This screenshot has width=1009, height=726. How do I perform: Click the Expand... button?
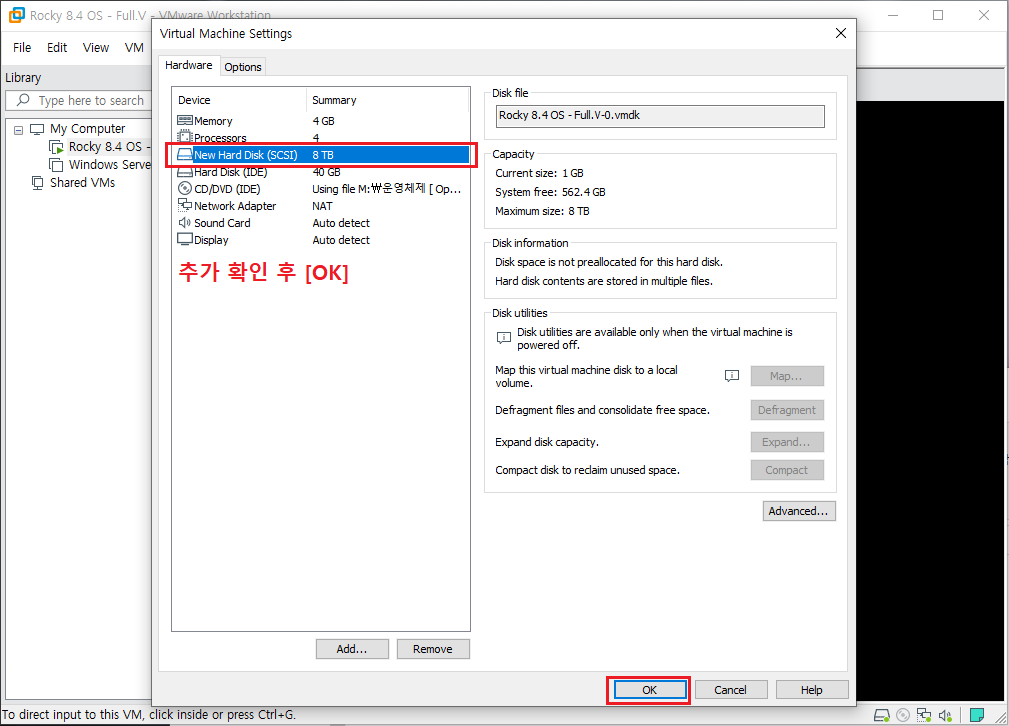(x=787, y=442)
